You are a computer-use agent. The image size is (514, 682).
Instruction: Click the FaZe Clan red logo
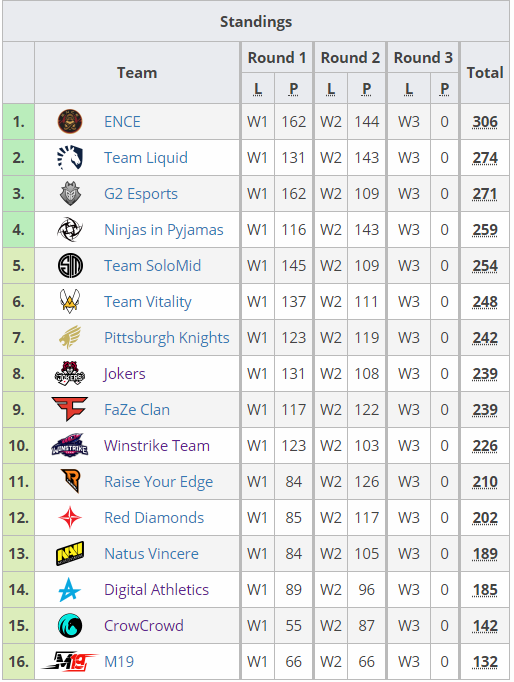pos(70,409)
